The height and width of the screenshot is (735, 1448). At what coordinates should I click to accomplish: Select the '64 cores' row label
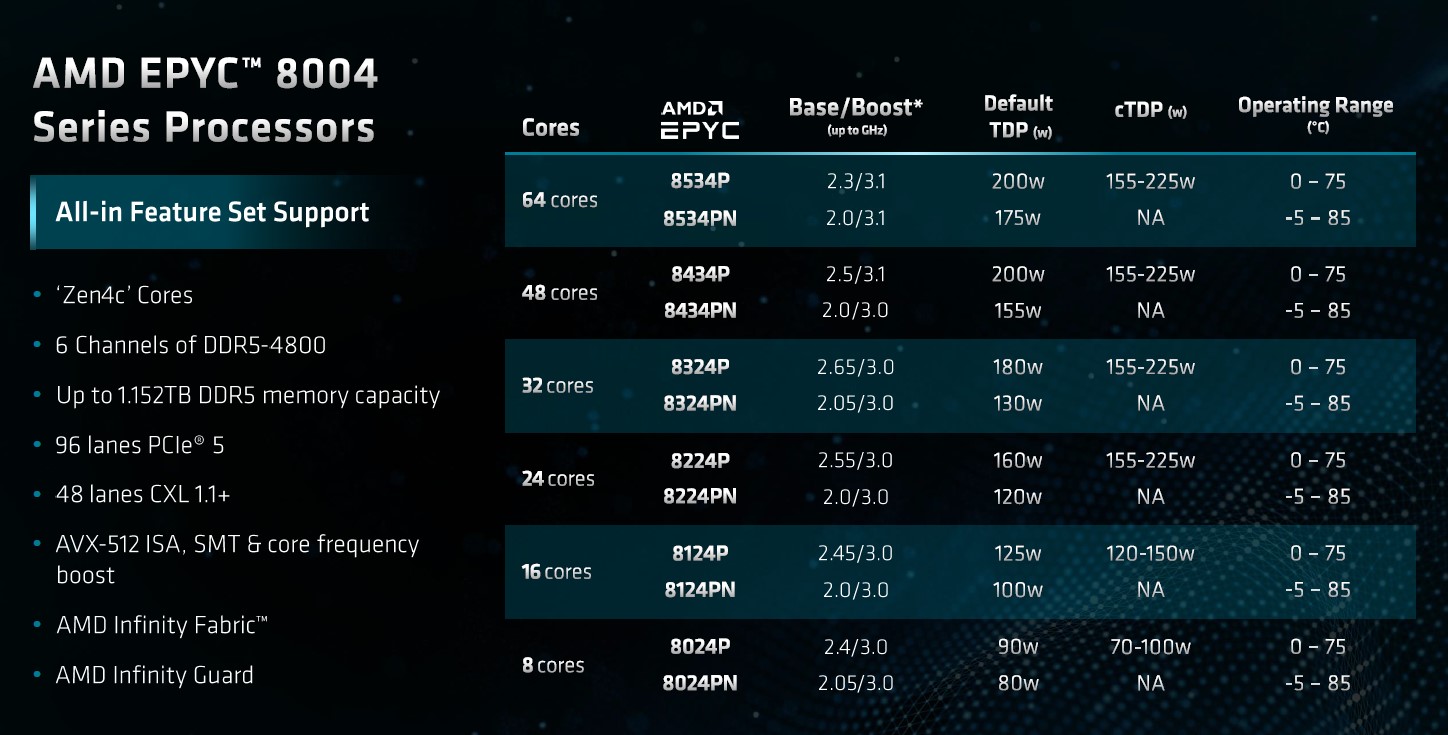click(560, 200)
